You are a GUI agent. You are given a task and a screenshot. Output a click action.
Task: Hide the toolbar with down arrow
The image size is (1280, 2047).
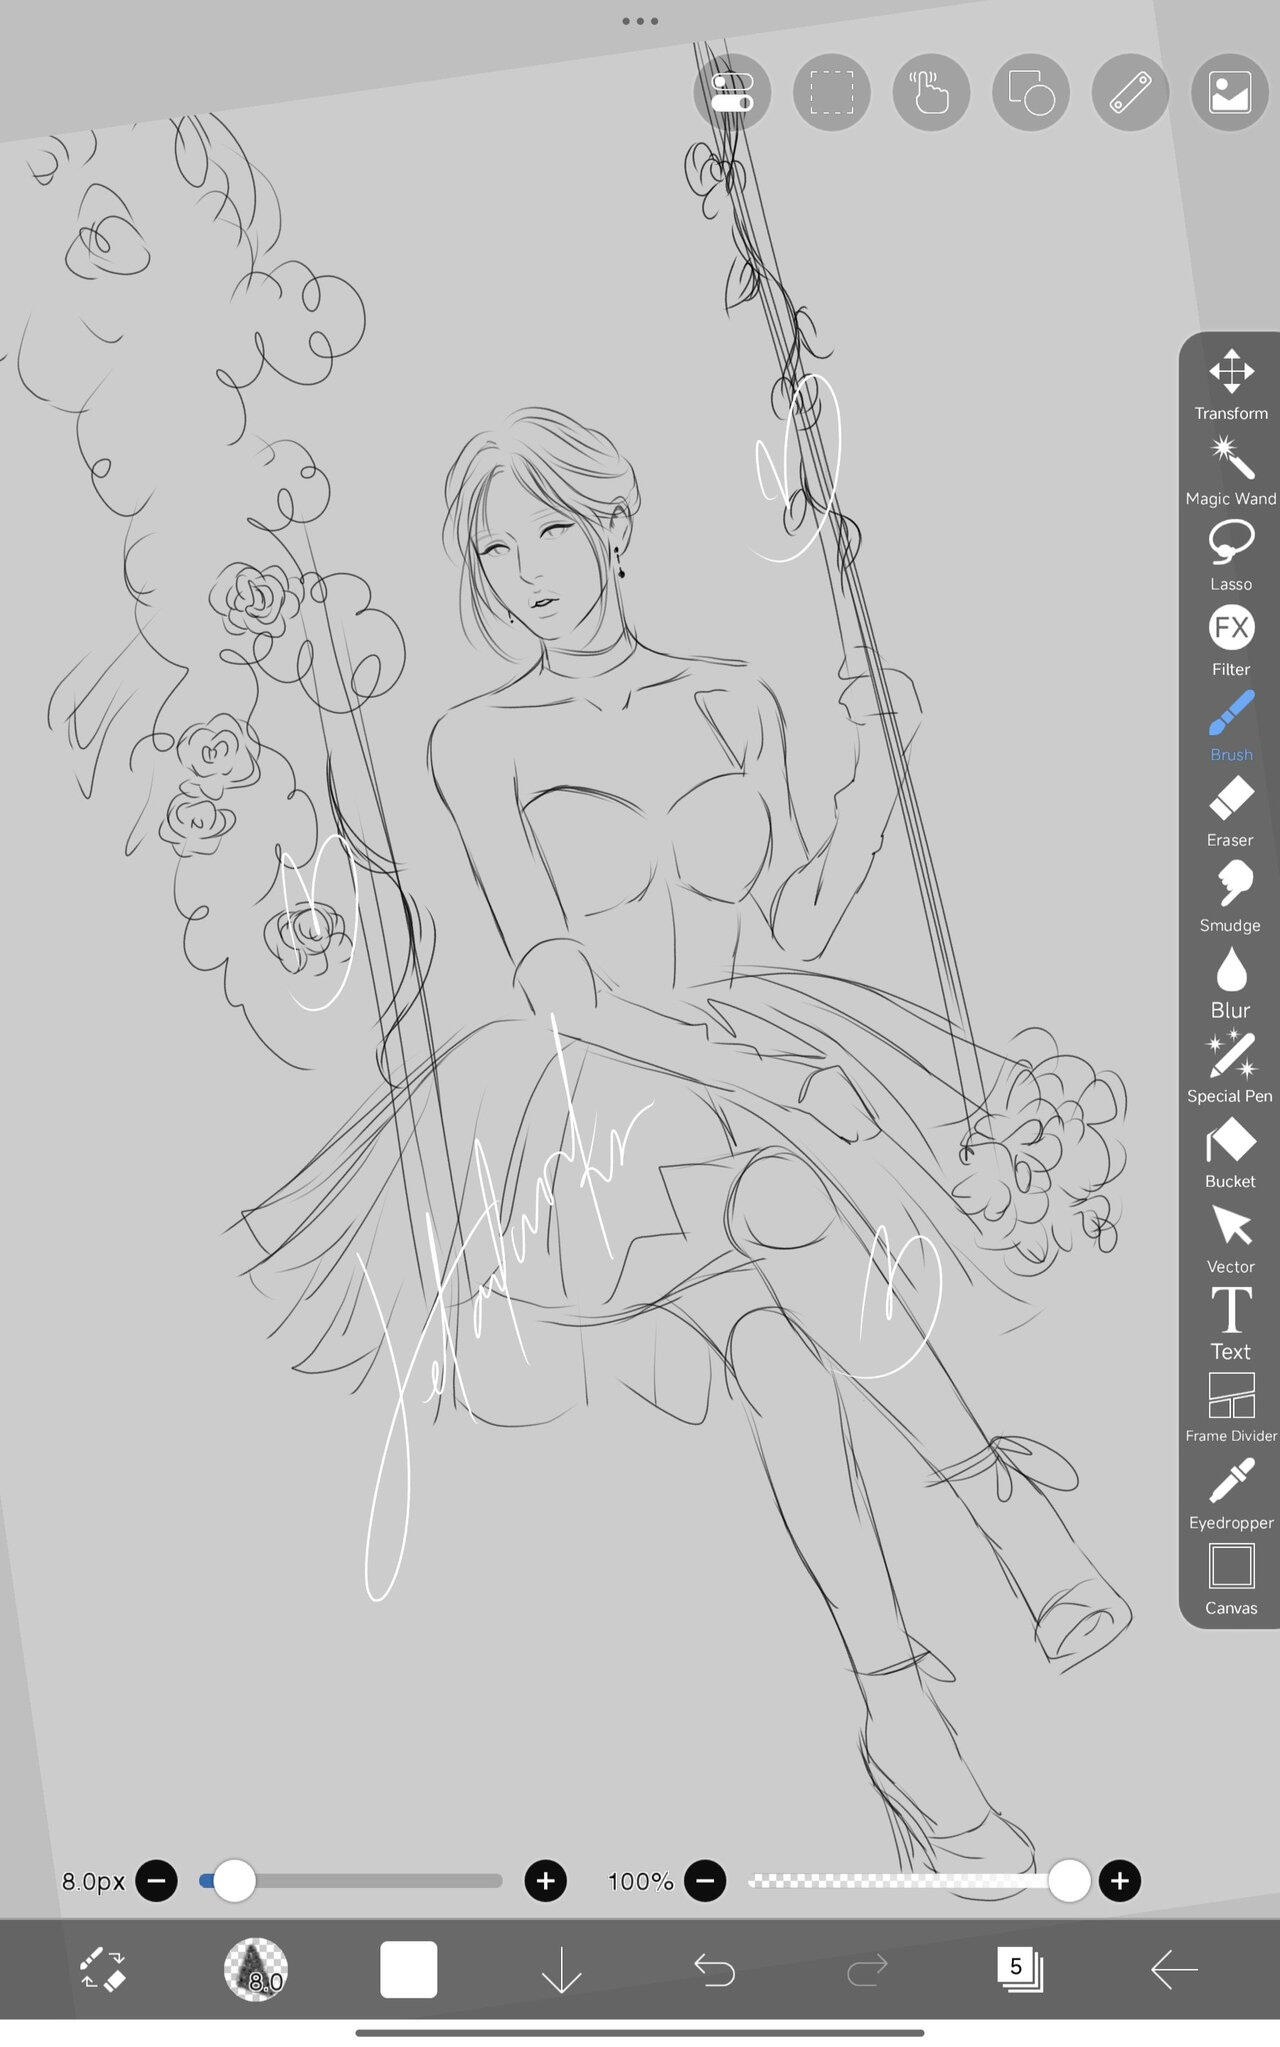coord(561,1969)
